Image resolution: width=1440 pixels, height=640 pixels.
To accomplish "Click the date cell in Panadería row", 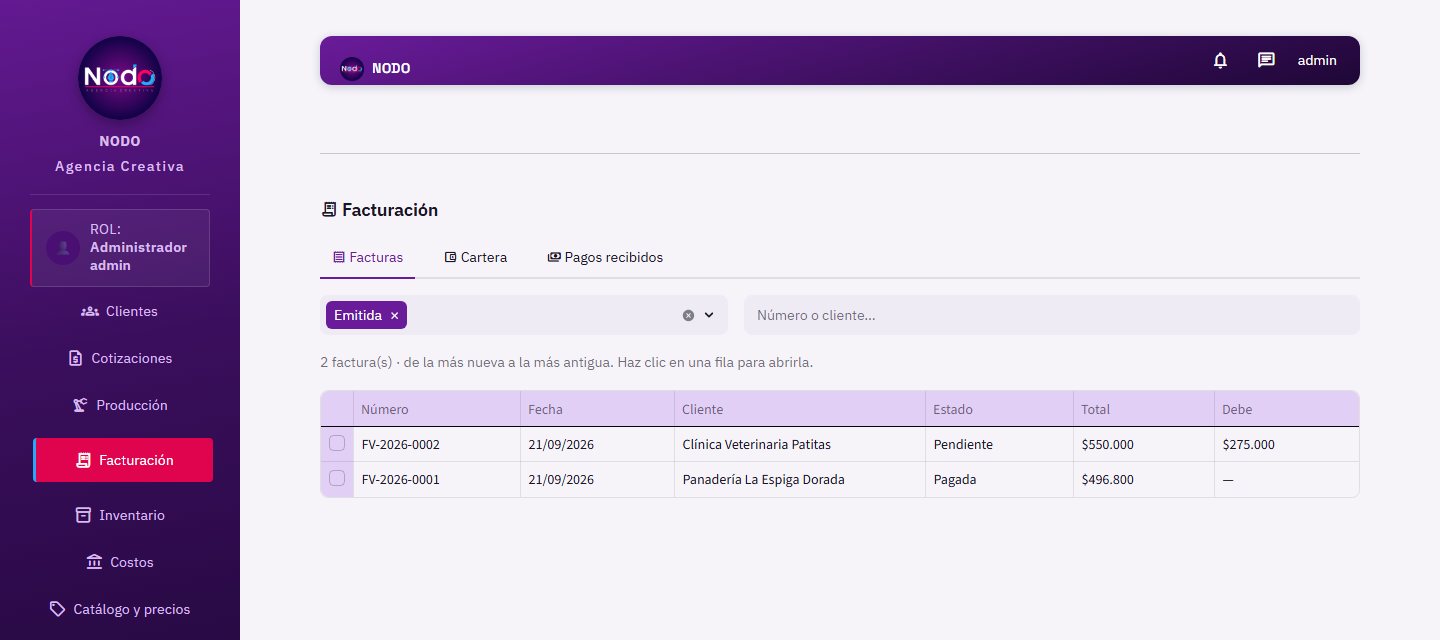I will (597, 479).
